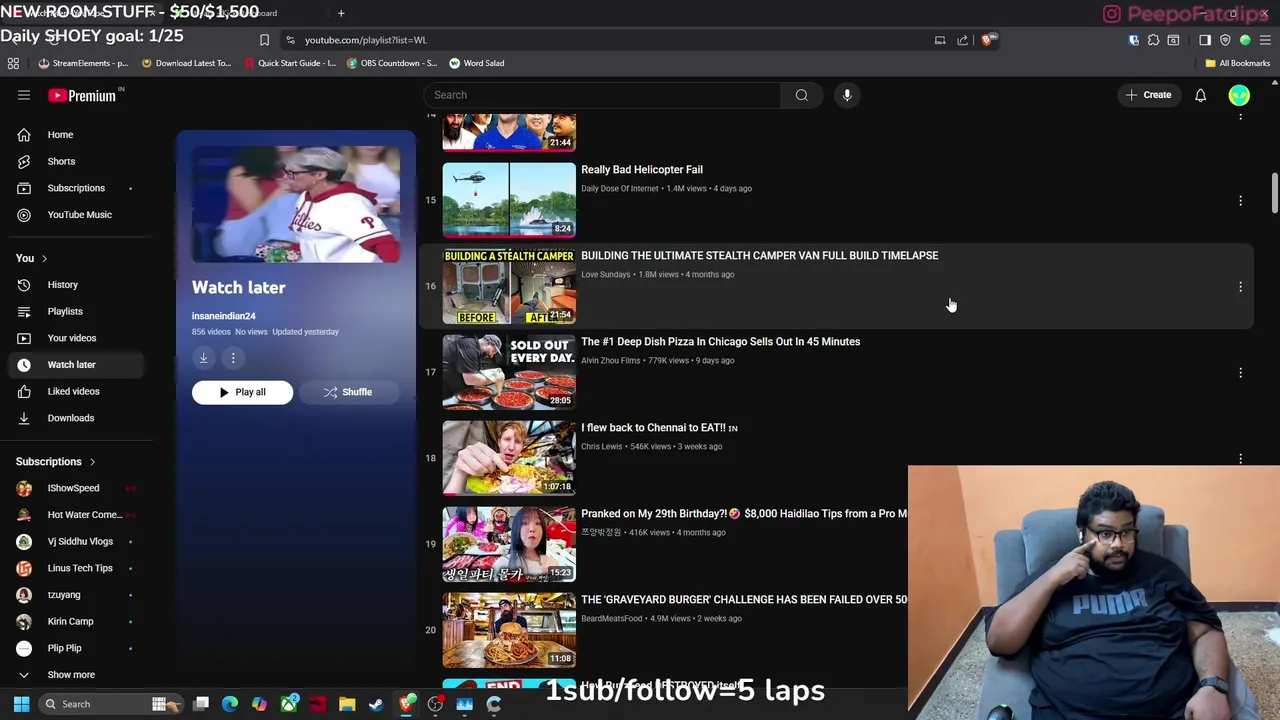Open playlist more options under Watch later

(x=233, y=358)
